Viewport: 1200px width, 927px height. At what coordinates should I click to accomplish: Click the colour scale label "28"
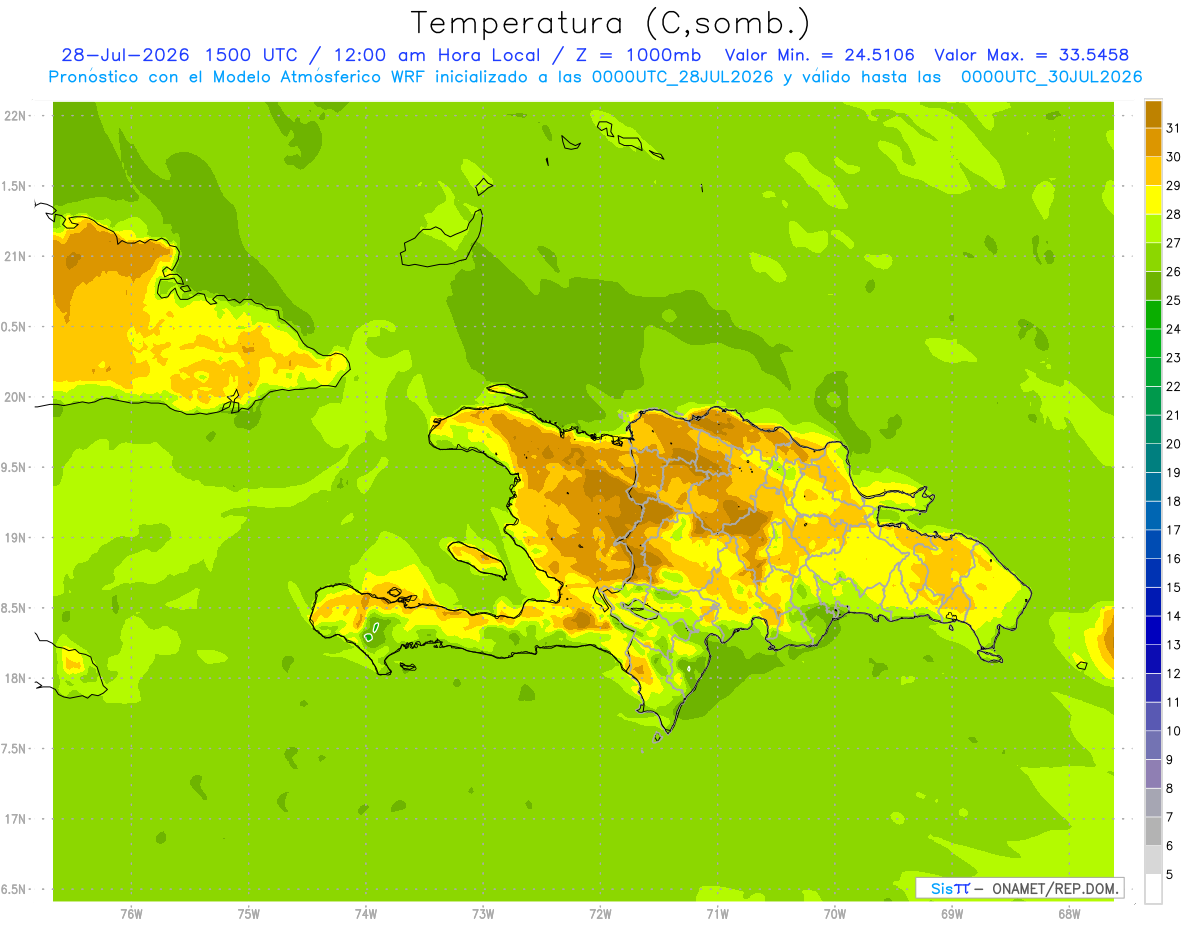[x=1173, y=213]
